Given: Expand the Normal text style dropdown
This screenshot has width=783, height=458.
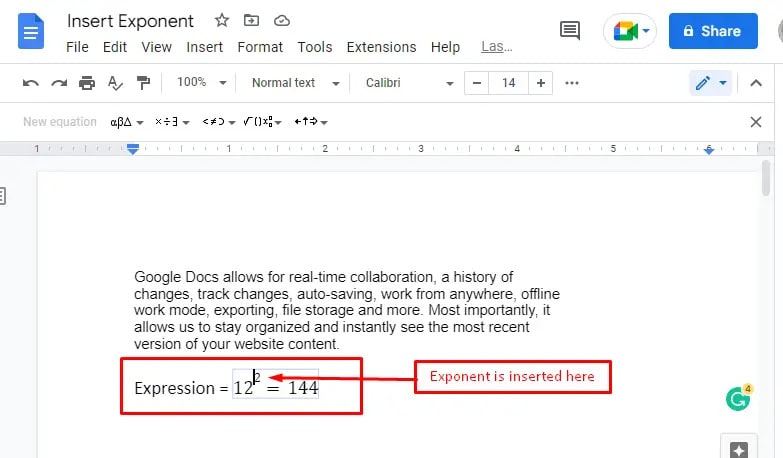Looking at the screenshot, I should tap(296, 83).
